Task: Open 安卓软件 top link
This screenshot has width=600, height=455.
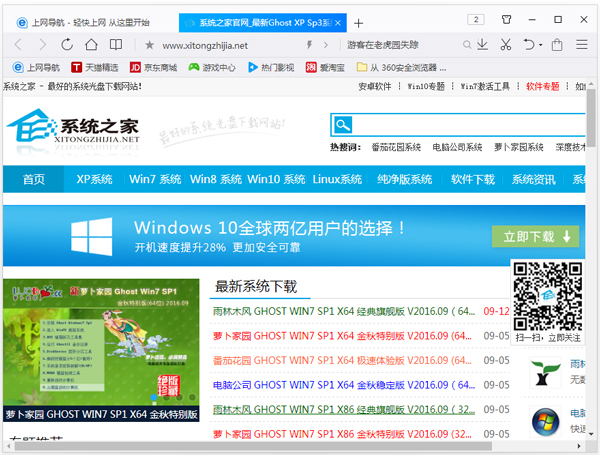Action: (375, 86)
